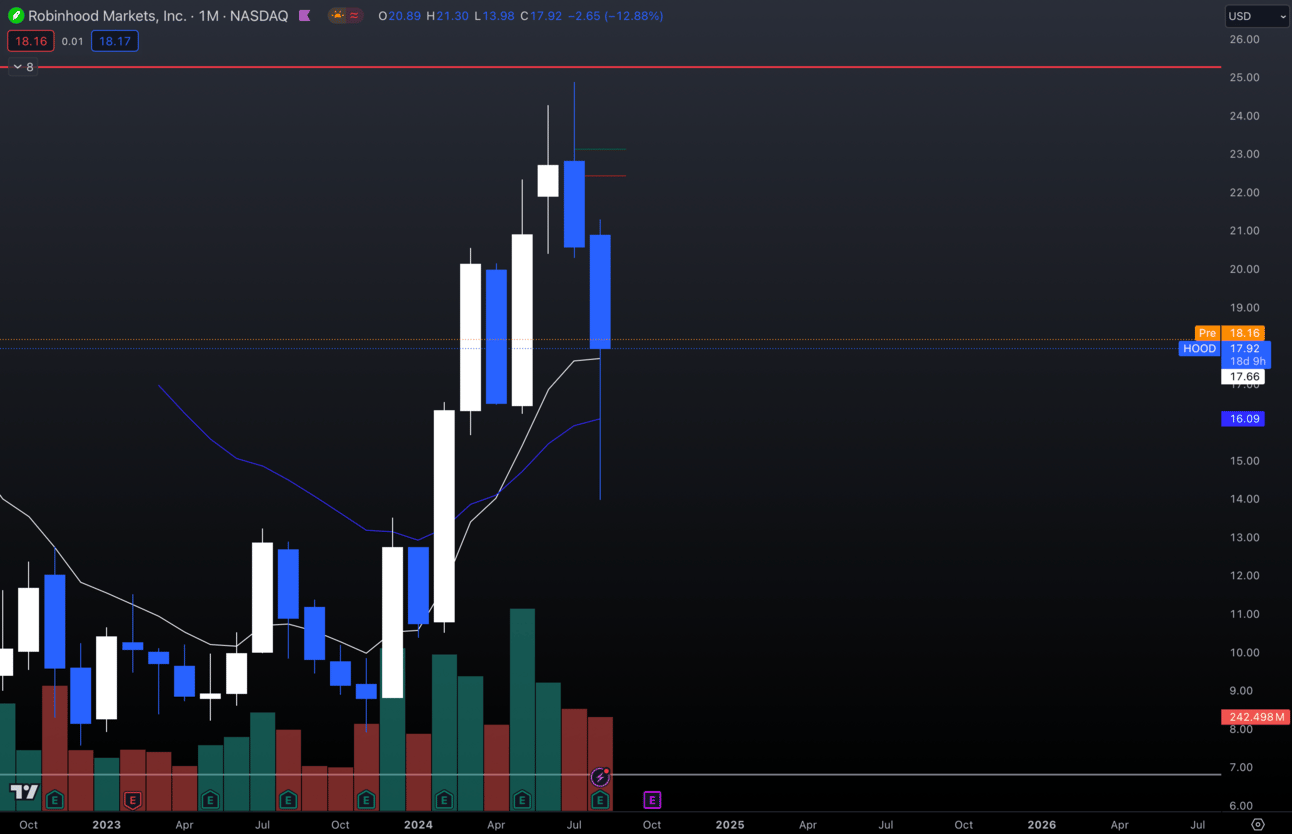Click the high value H21.30
The height and width of the screenshot is (834, 1292).
pyautogui.click(x=447, y=16)
